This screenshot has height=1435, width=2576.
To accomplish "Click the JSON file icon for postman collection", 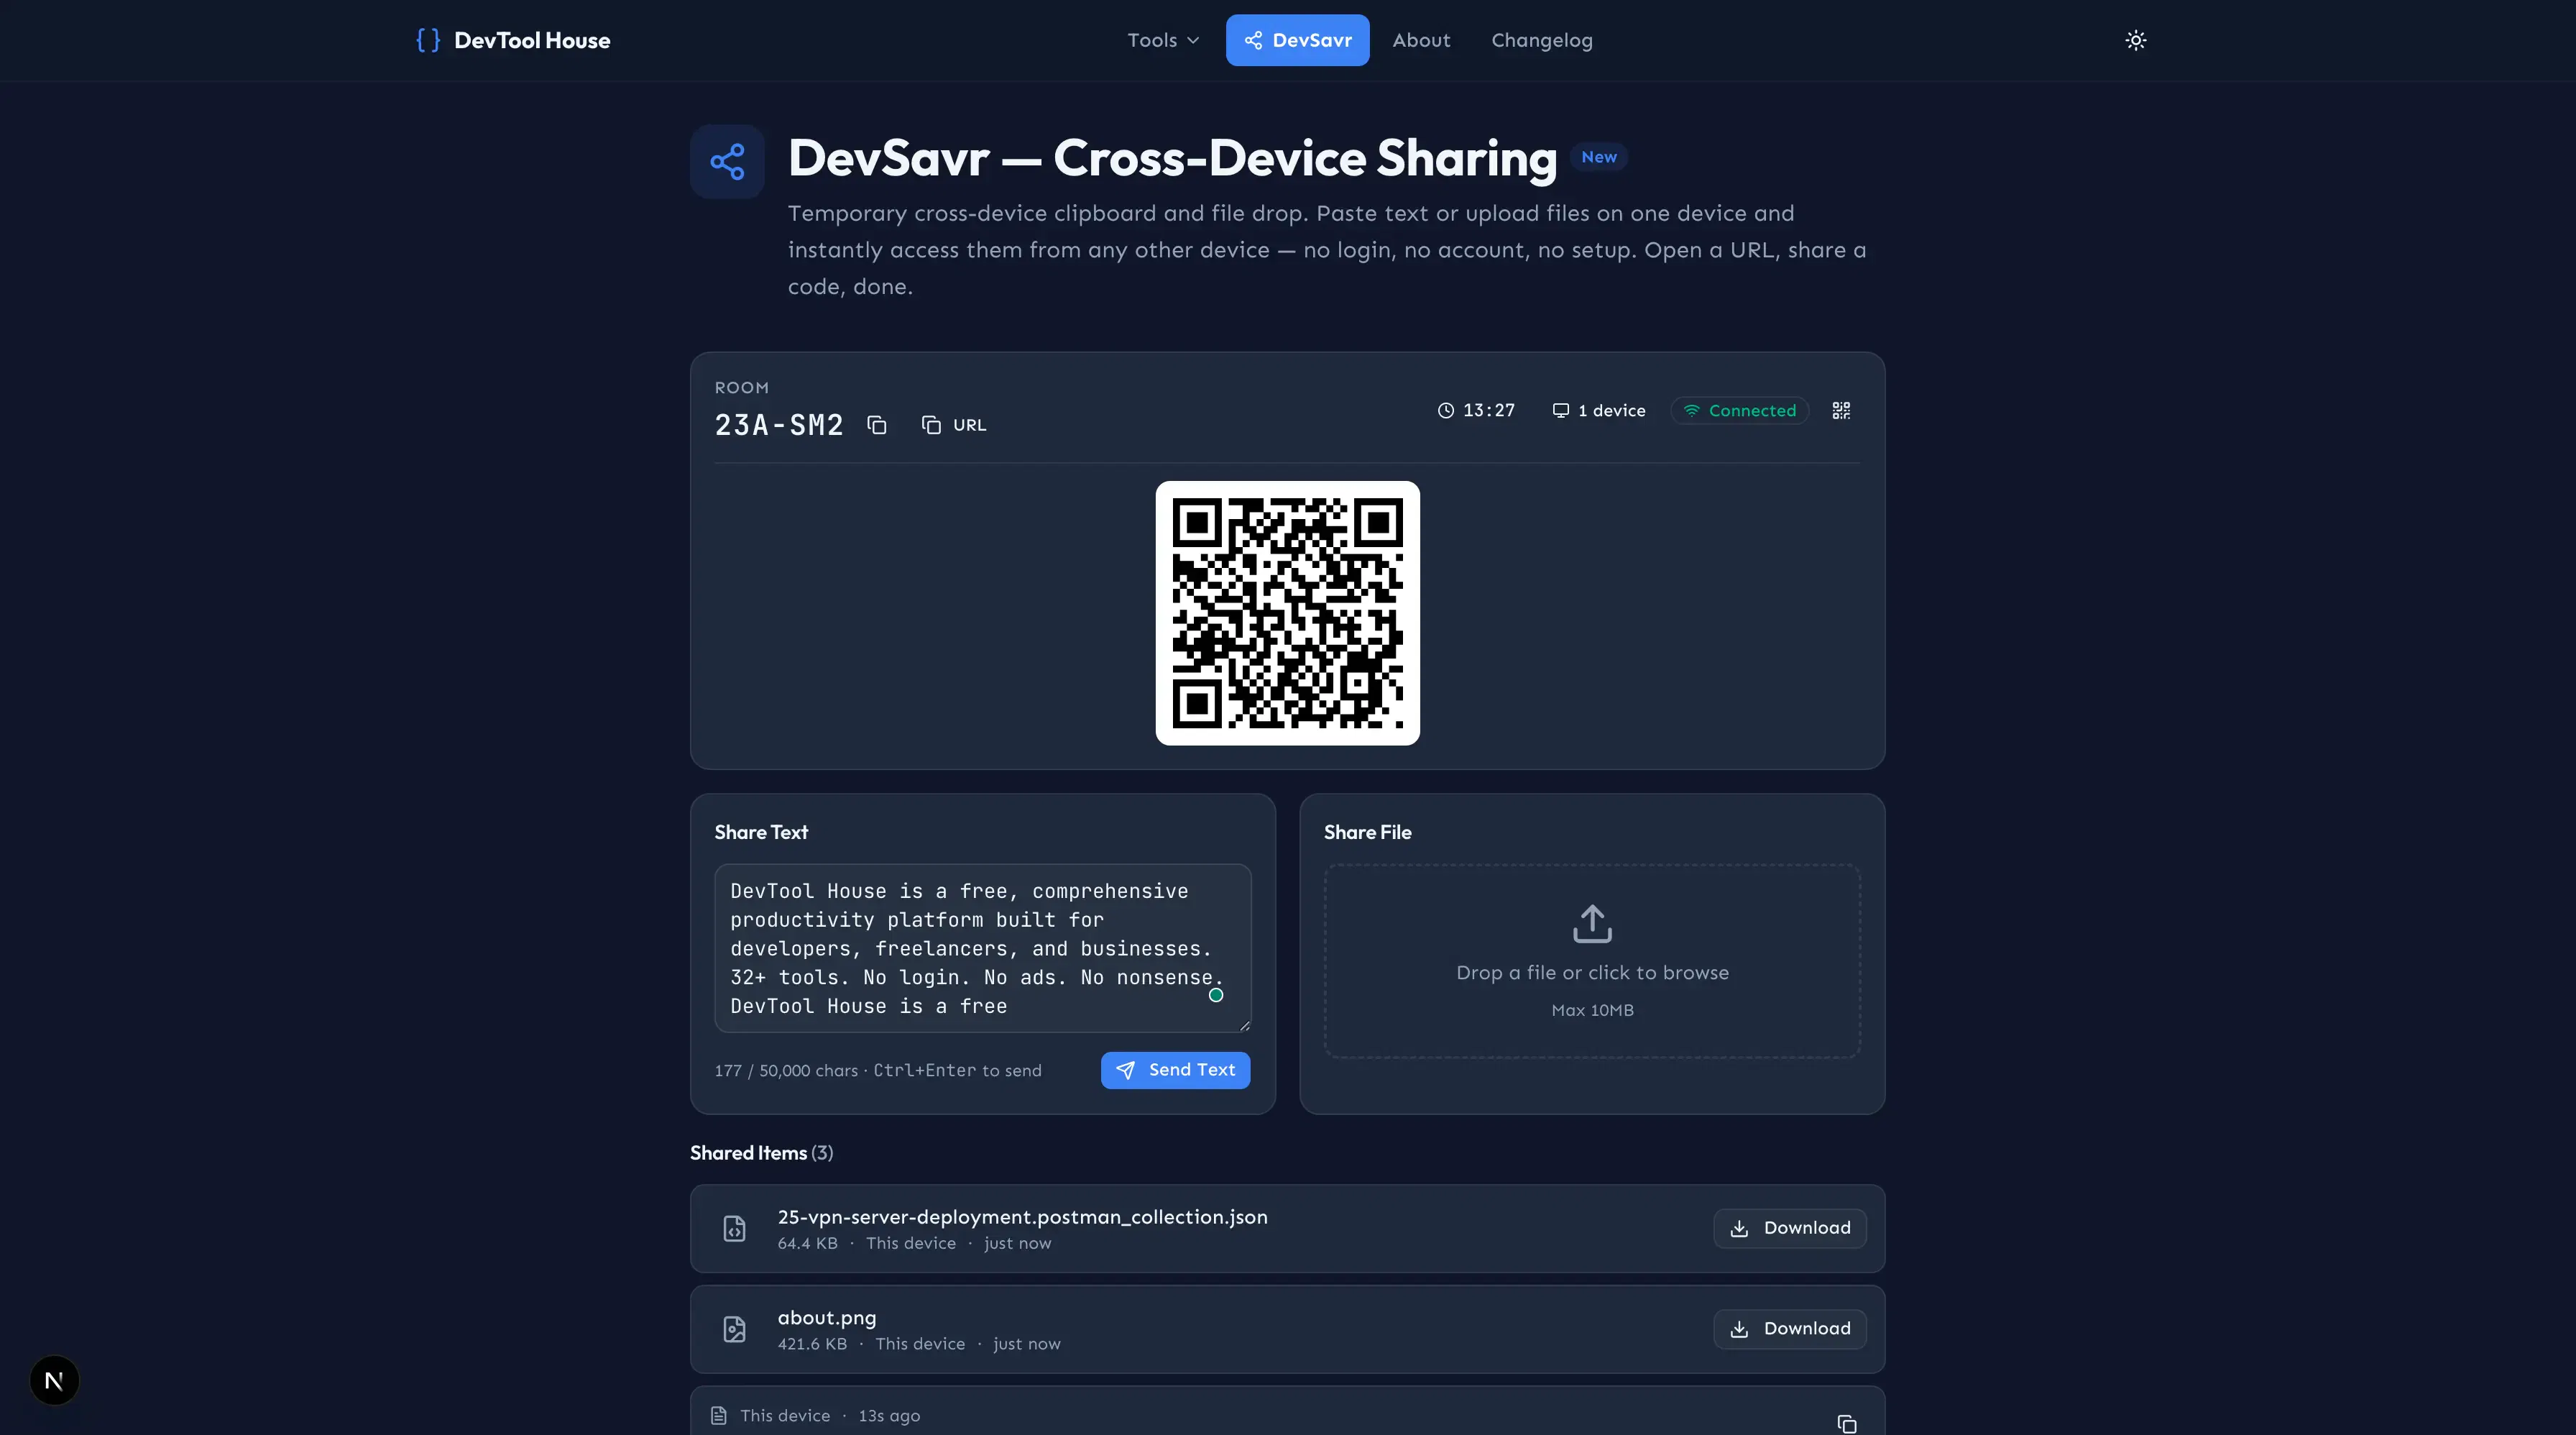I will [734, 1229].
